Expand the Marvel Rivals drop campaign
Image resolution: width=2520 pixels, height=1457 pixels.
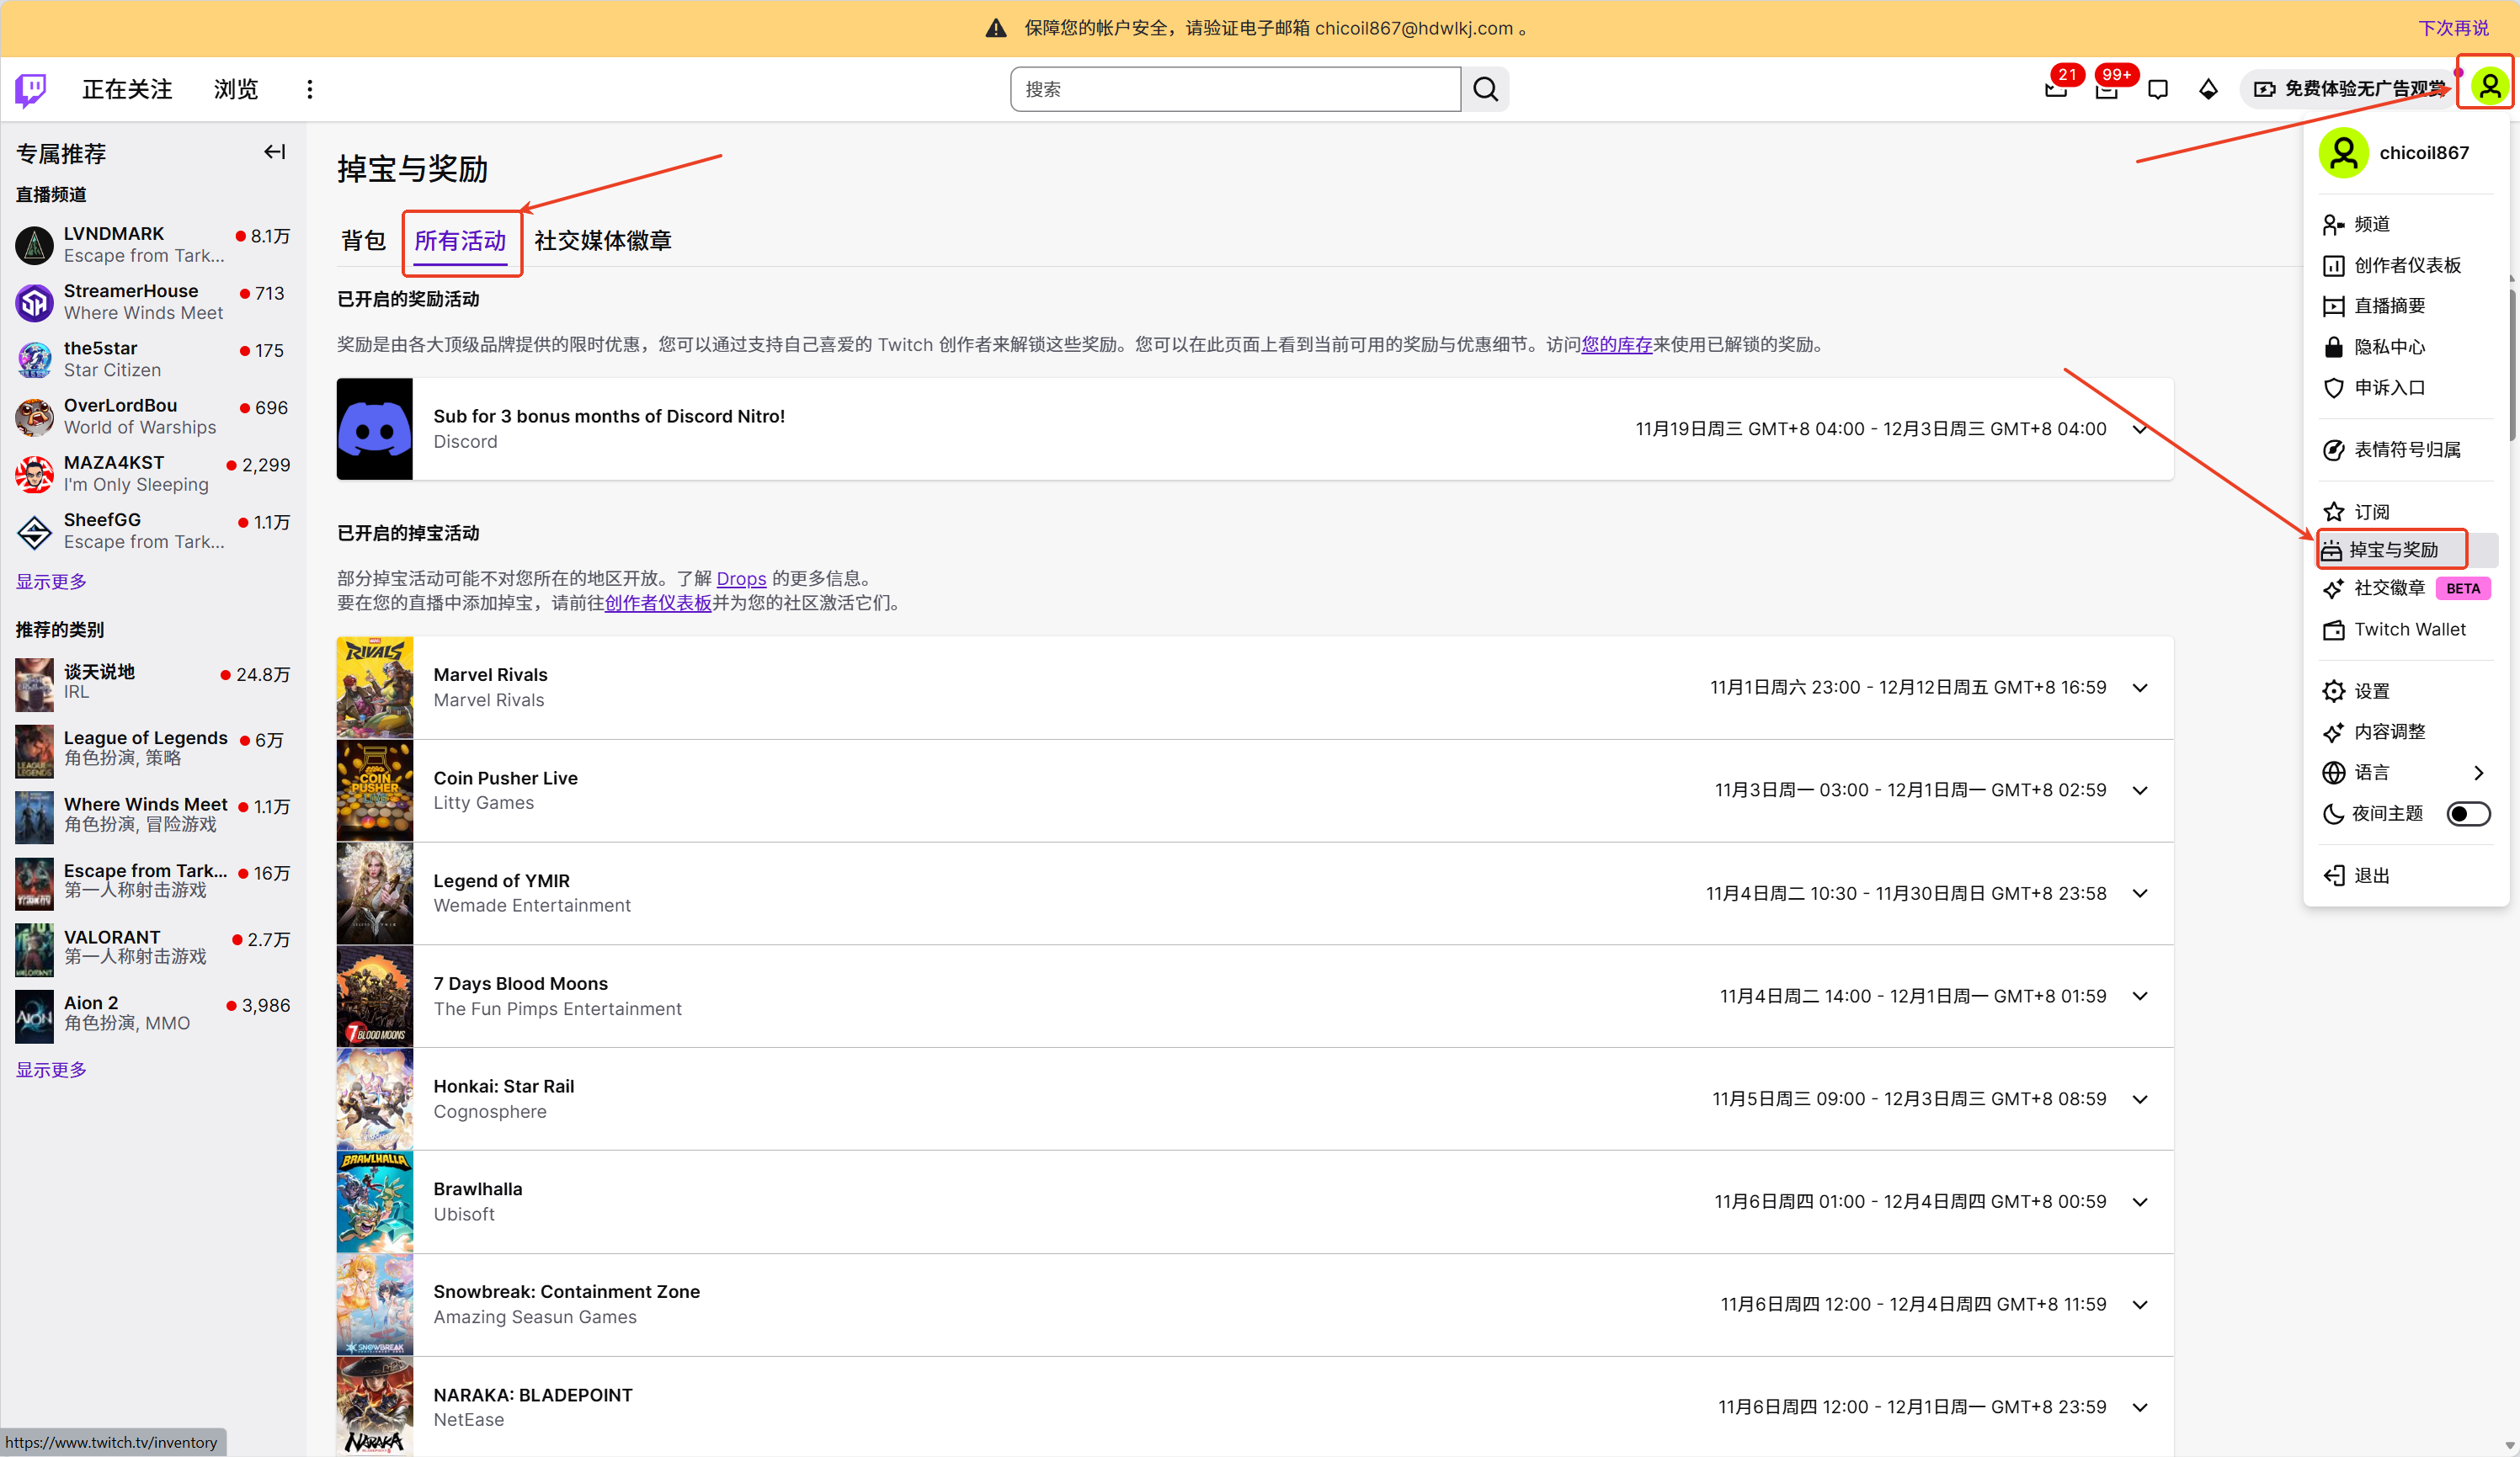[x=2139, y=688]
